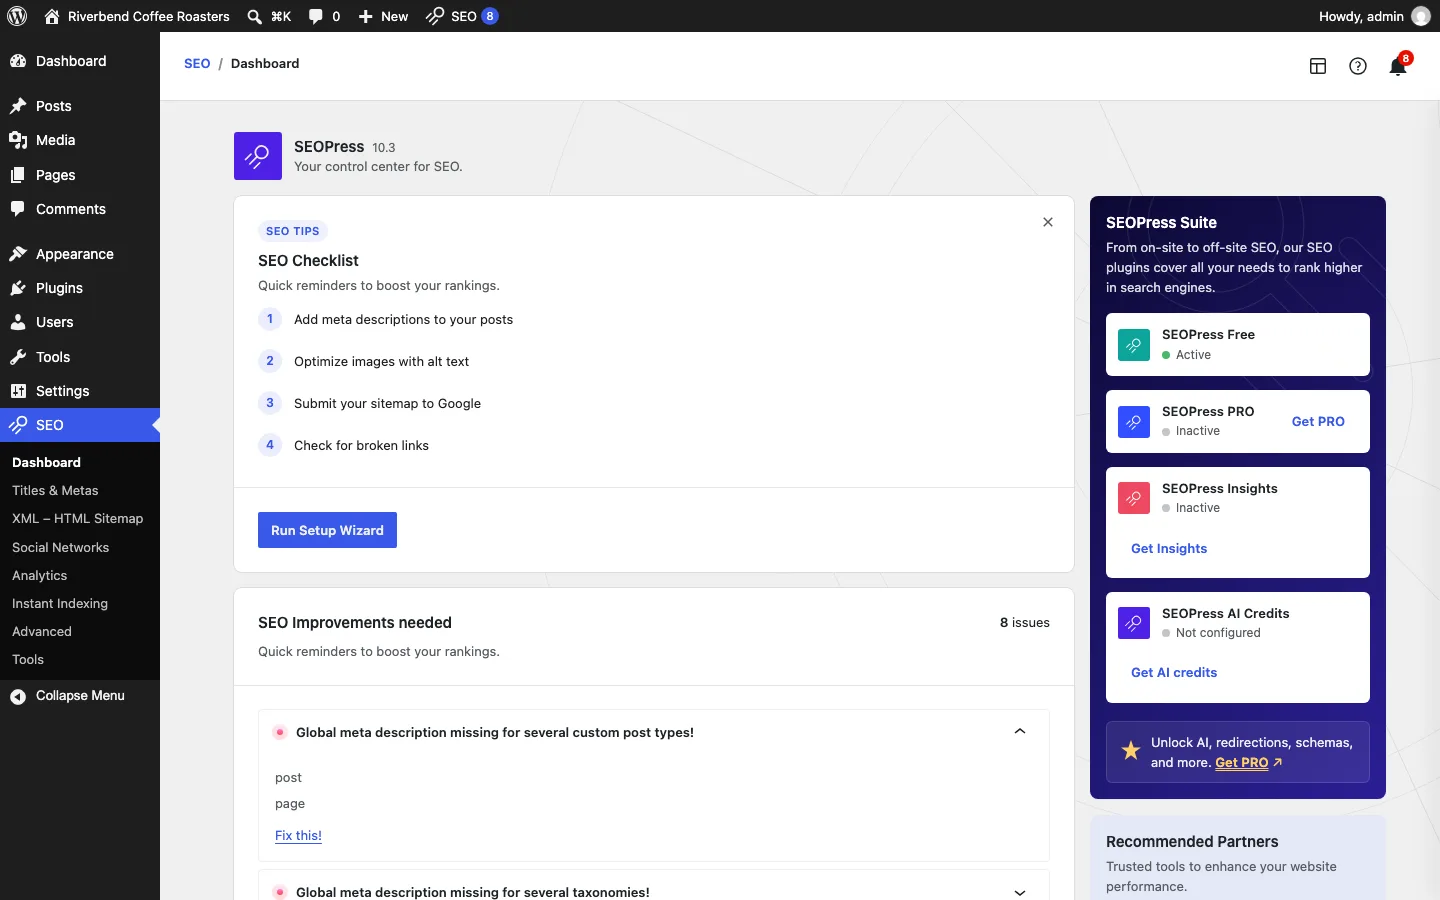Open Media library icon in sidebar

pyautogui.click(x=18, y=140)
